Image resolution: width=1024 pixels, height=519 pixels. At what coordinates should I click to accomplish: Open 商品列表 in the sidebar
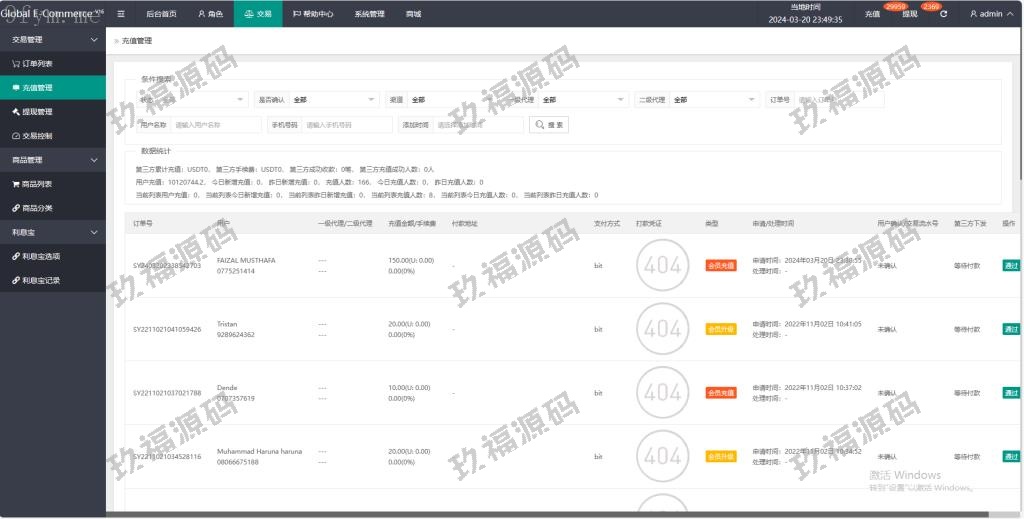pos(39,184)
